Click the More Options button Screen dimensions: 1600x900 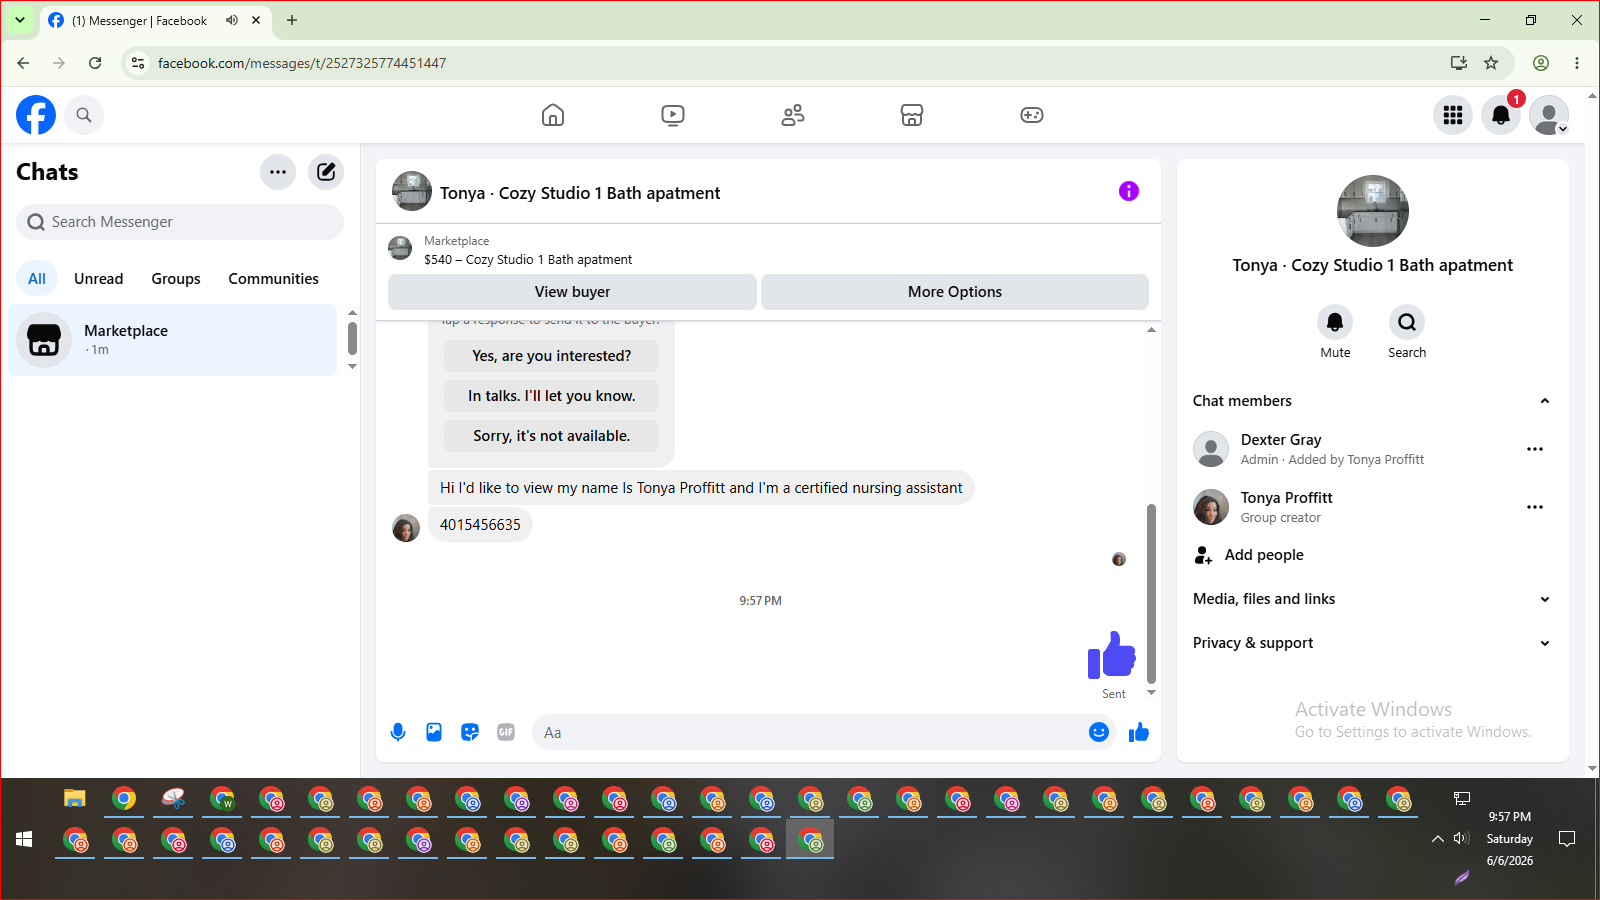point(955,292)
